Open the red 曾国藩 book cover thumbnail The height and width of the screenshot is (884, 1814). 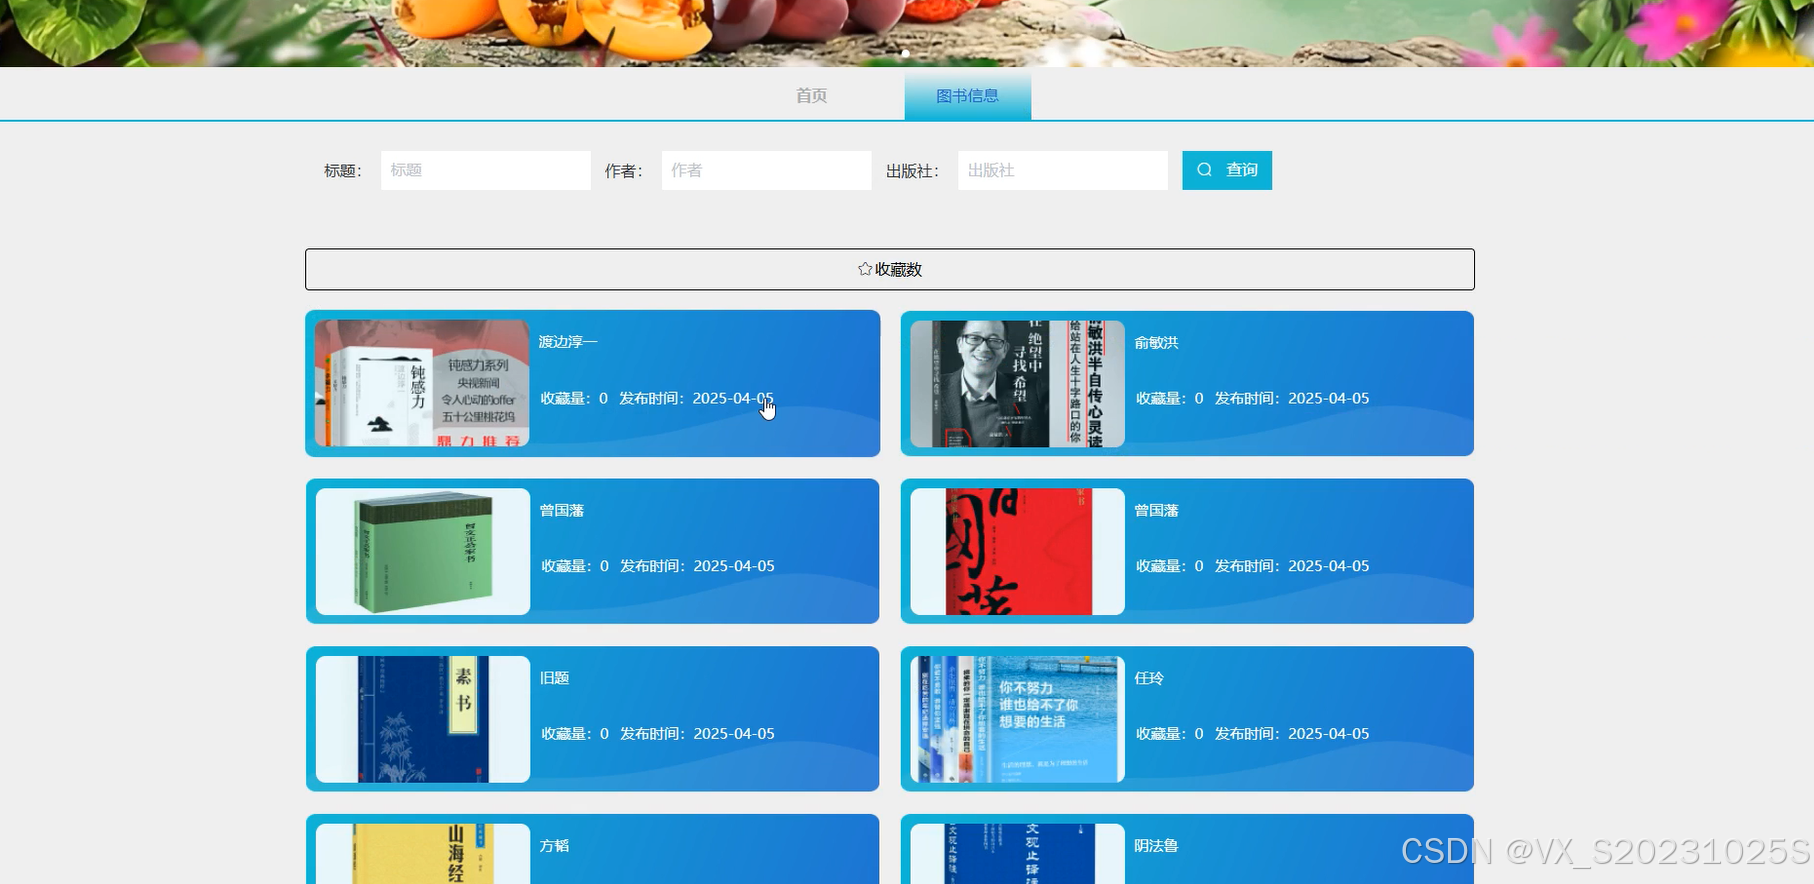click(1017, 551)
